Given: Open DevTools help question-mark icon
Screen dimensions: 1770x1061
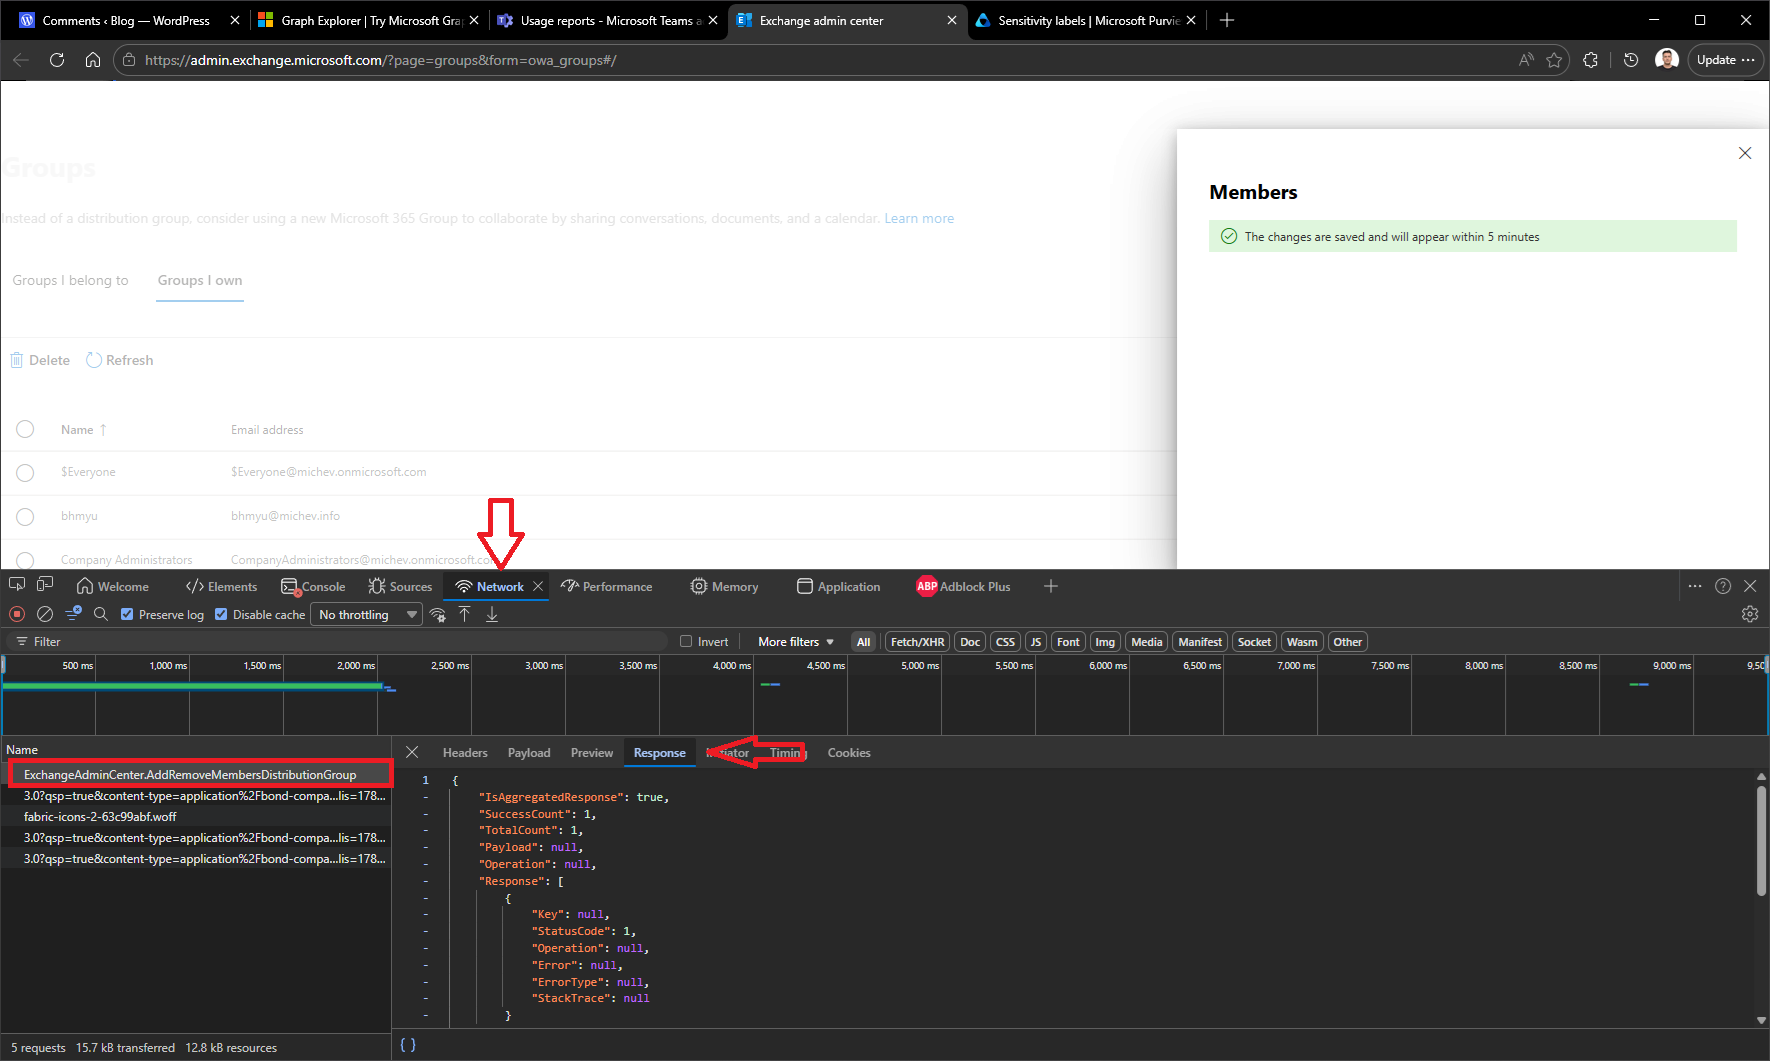Looking at the screenshot, I should (x=1723, y=586).
